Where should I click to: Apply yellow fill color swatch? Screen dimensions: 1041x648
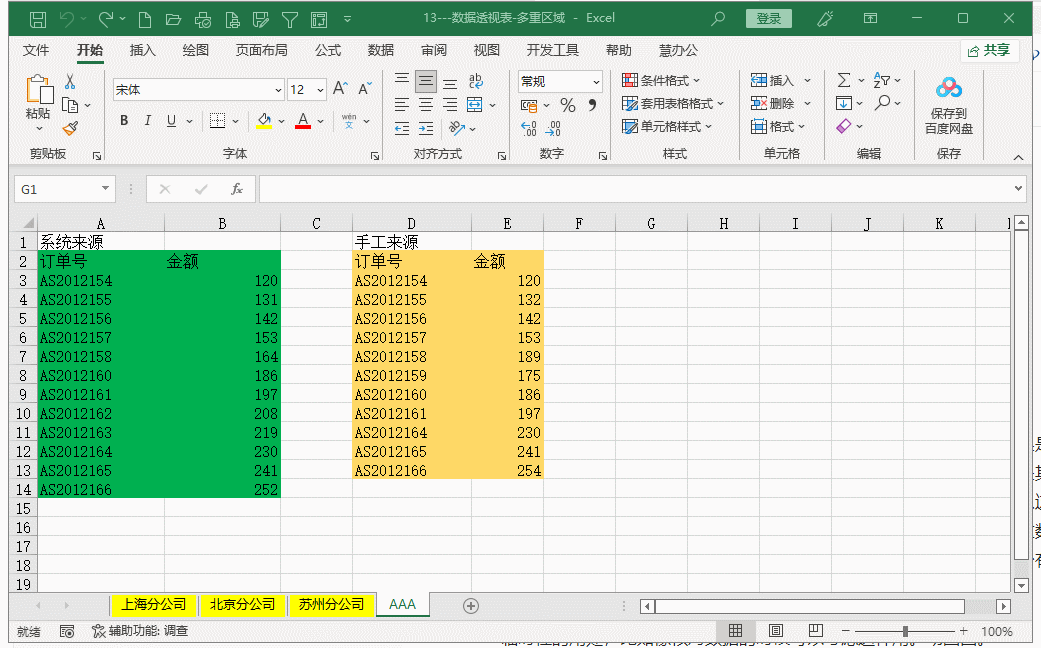pos(264,121)
